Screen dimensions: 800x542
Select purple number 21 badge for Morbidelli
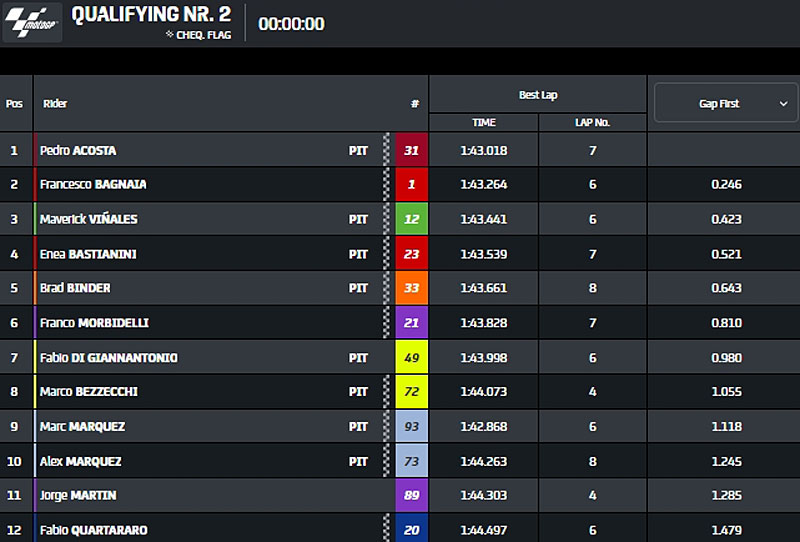click(x=412, y=323)
